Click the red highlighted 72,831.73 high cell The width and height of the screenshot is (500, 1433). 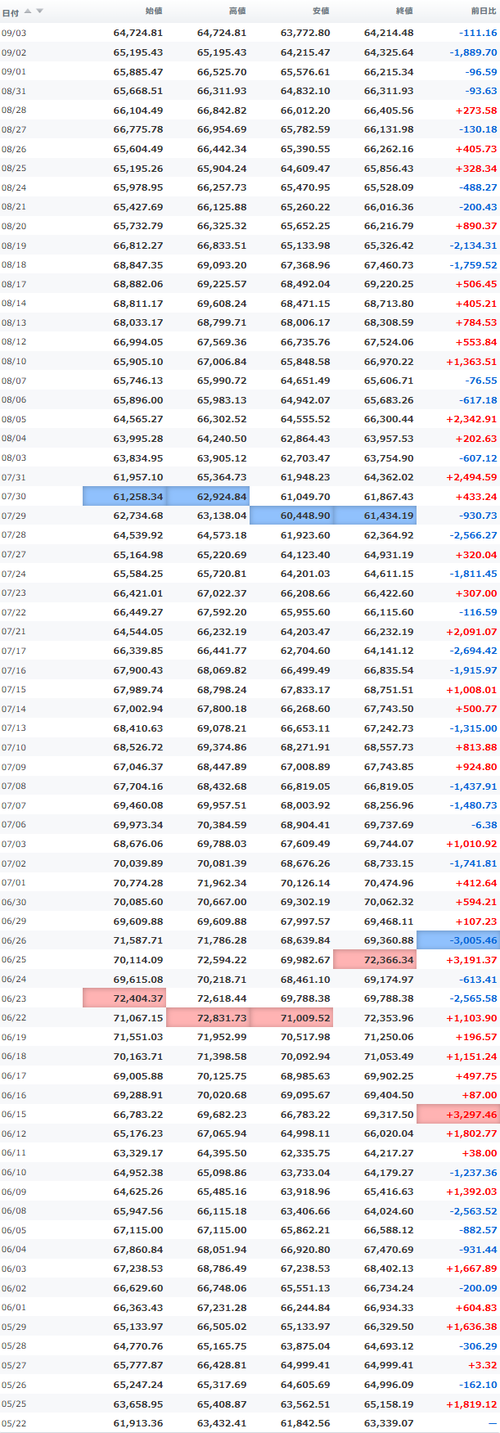click(x=208, y=1017)
